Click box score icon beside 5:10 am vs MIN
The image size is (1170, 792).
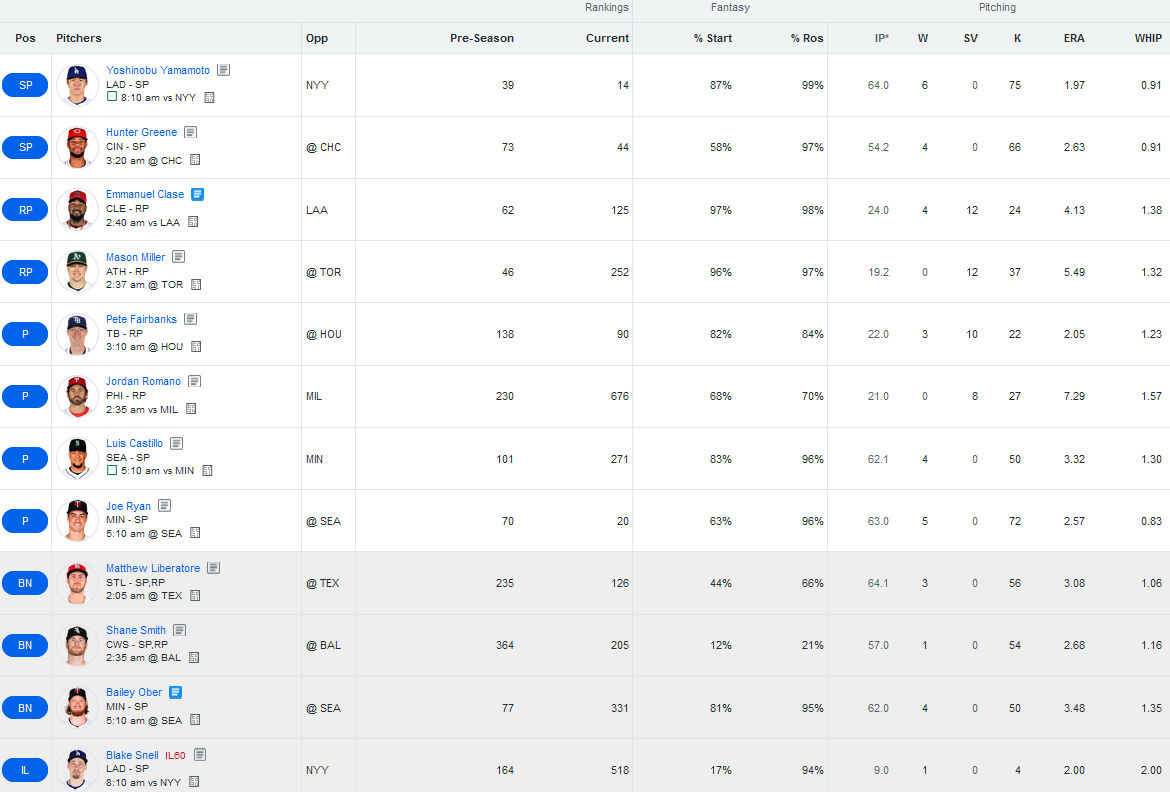[207, 471]
